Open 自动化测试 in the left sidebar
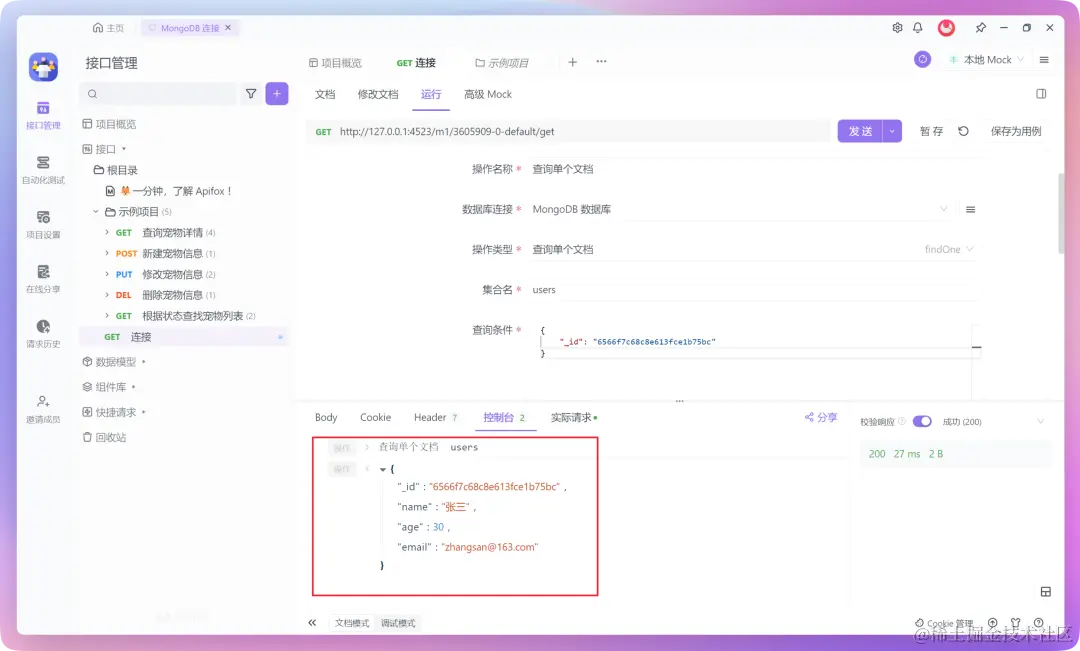The height and width of the screenshot is (651, 1080). [x=43, y=169]
